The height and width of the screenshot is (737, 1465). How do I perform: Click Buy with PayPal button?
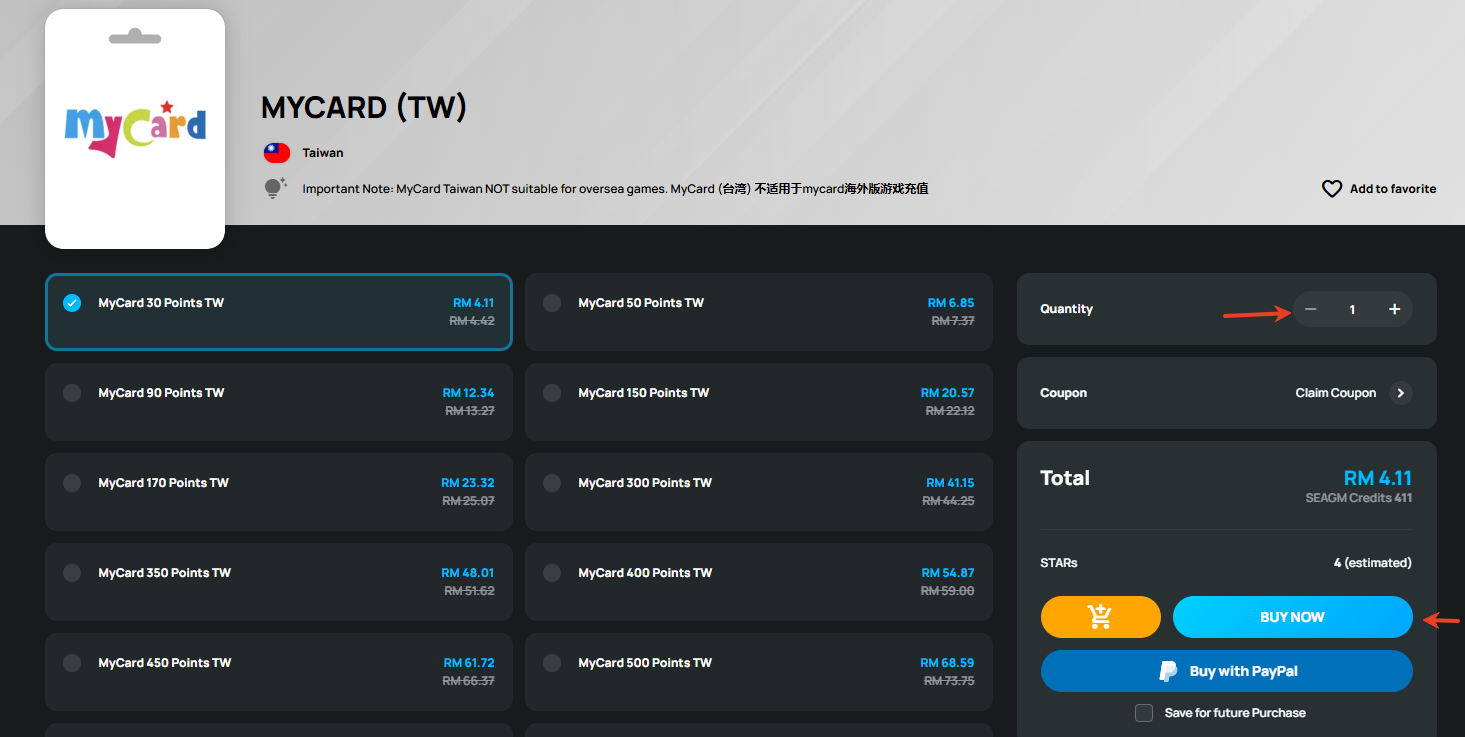[x=1226, y=671]
